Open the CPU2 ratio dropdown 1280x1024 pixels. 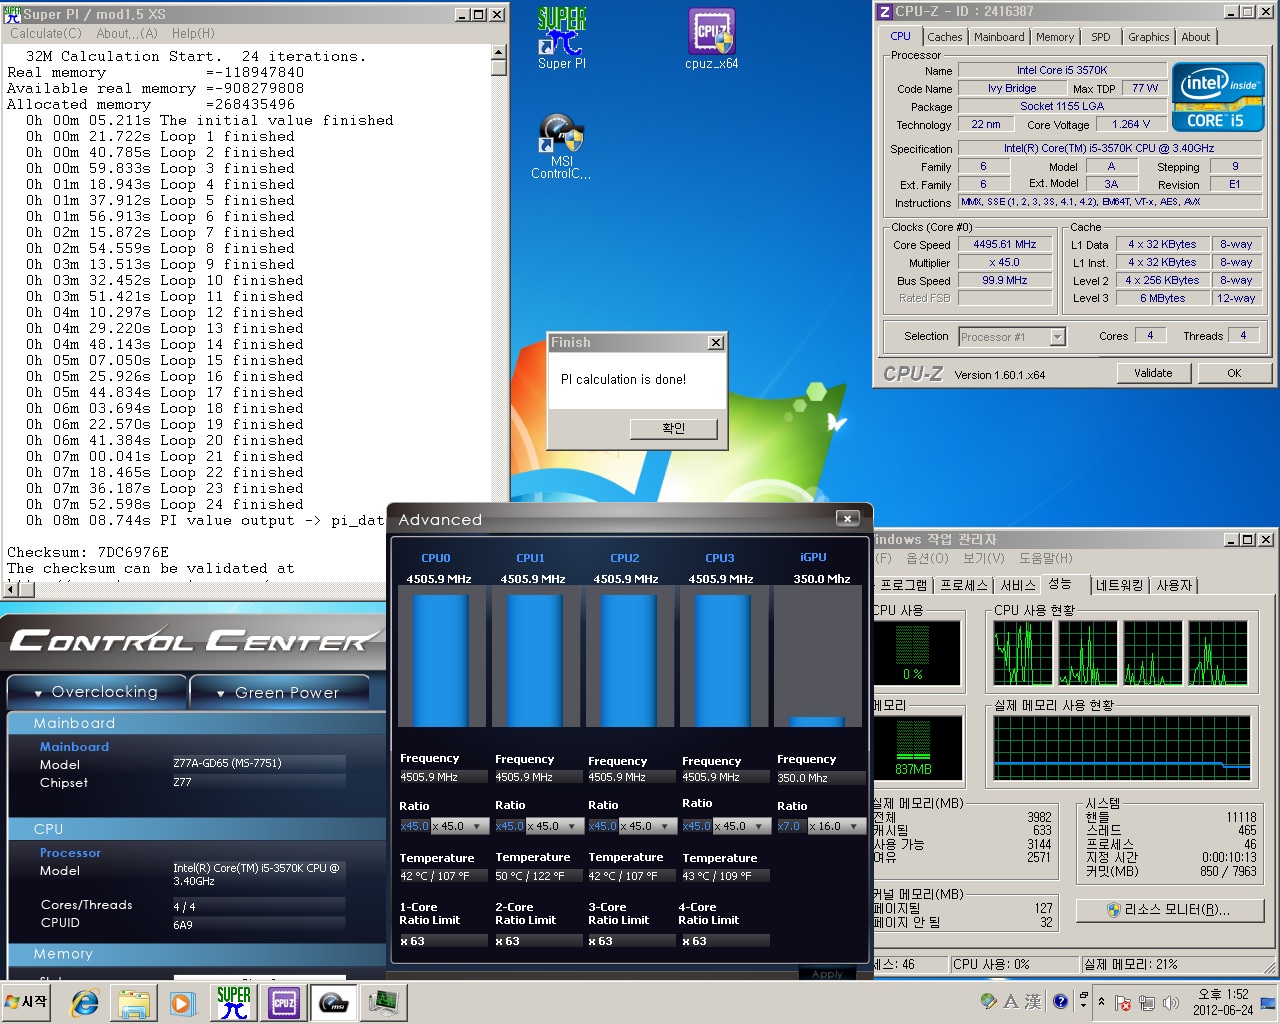point(666,826)
